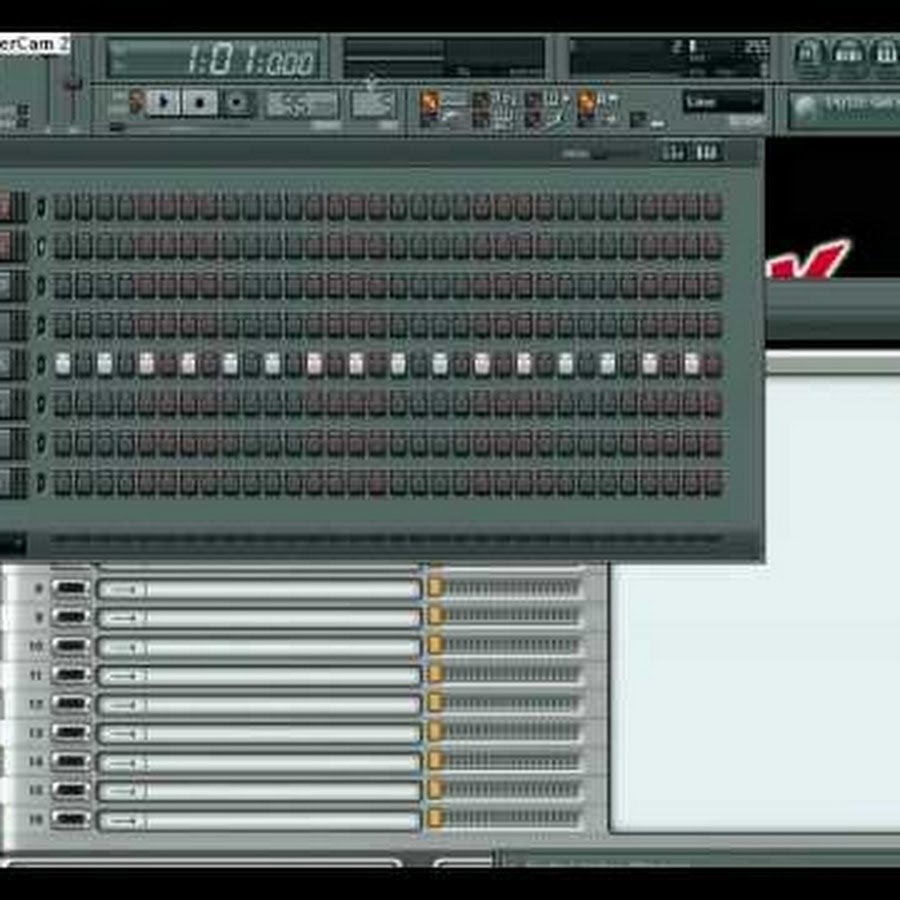
Task: Click the track 16 routing button
Action: tap(70, 820)
